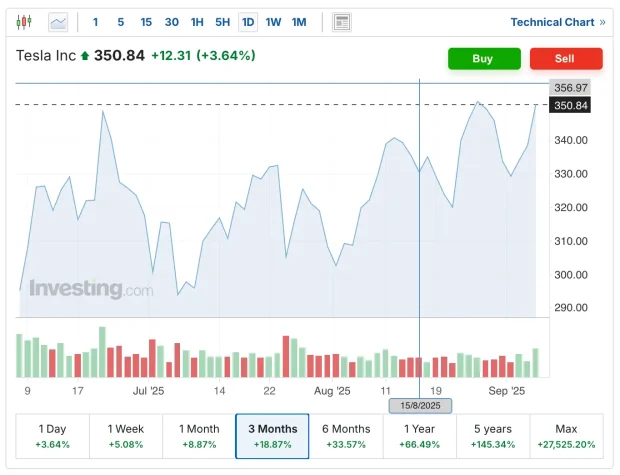Open the news overlay icon
620x475 pixels.
(342, 22)
